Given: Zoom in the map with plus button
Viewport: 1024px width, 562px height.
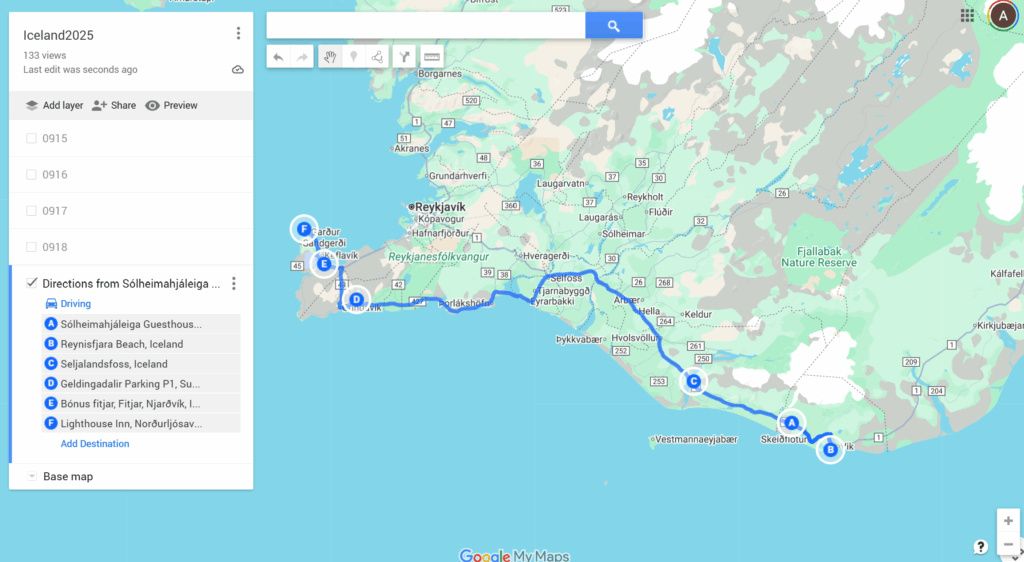Looking at the screenshot, I should click(x=1008, y=521).
